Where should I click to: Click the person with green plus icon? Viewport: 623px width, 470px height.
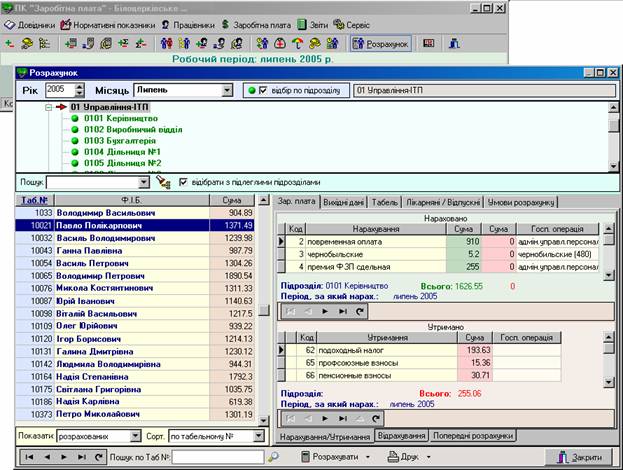(x=202, y=43)
